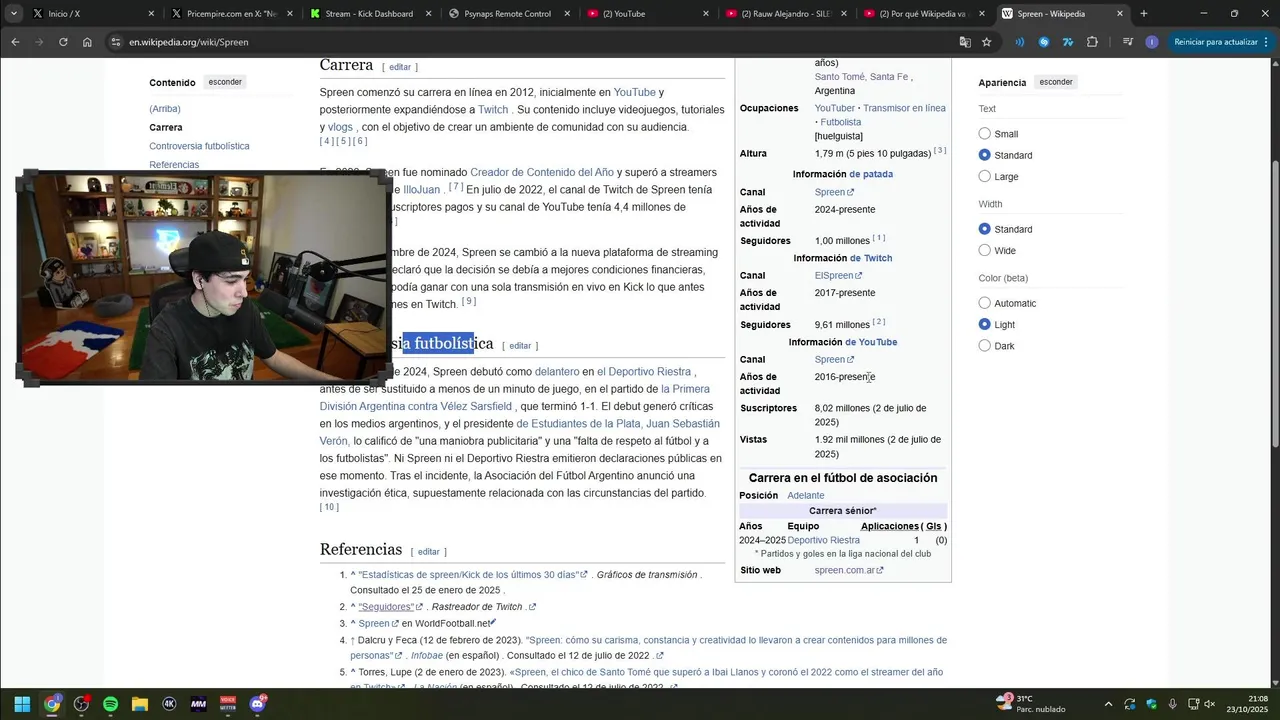The width and height of the screenshot is (1280, 720).
Task: Switch to the Pricempire.com en X tab
Action: (x=232, y=14)
